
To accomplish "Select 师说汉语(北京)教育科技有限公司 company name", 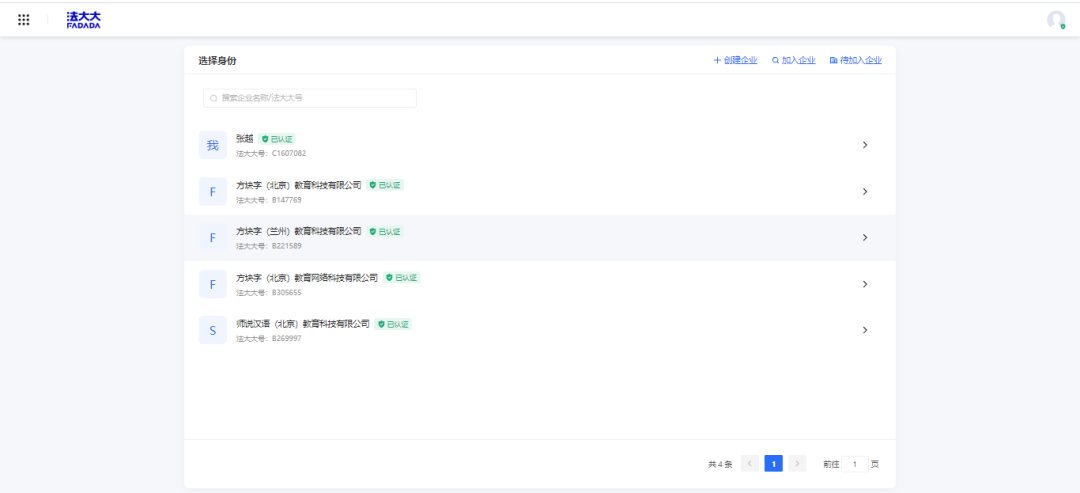I will (302, 324).
